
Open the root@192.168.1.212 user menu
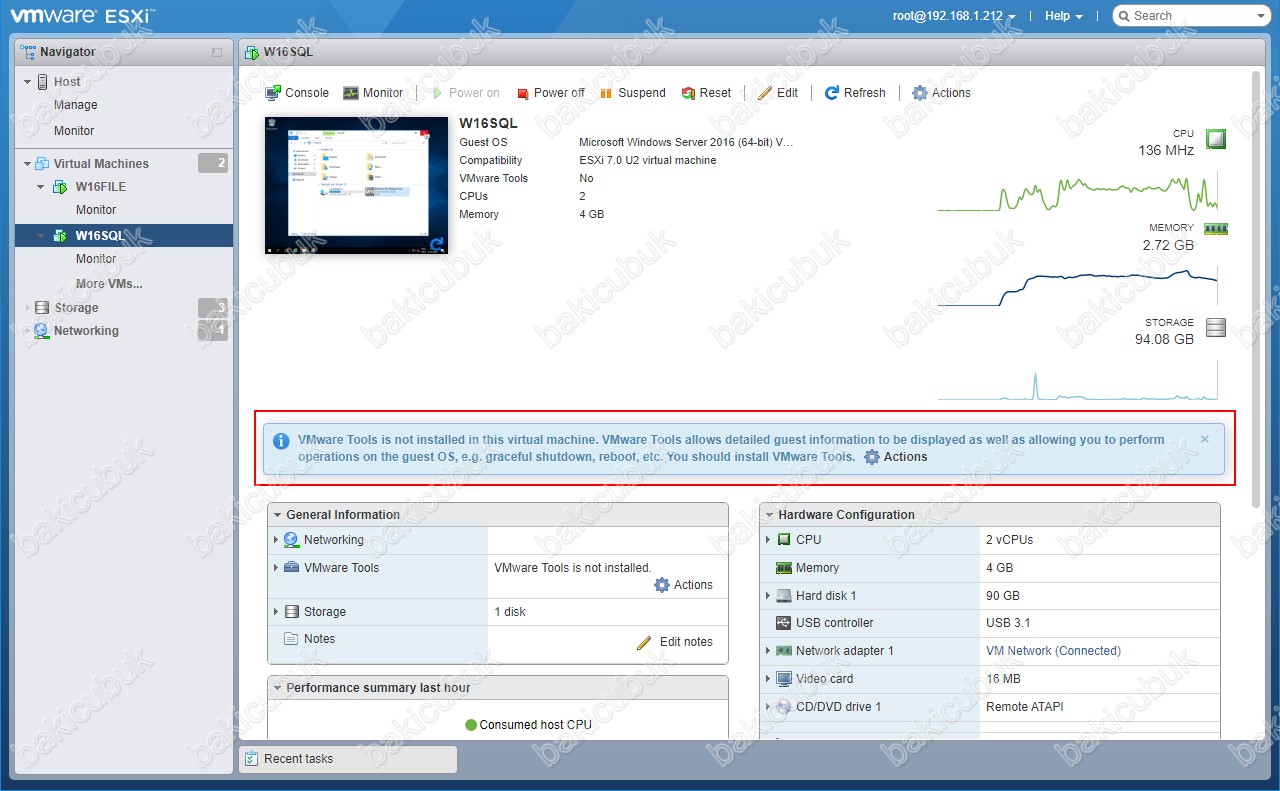point(954,16)
